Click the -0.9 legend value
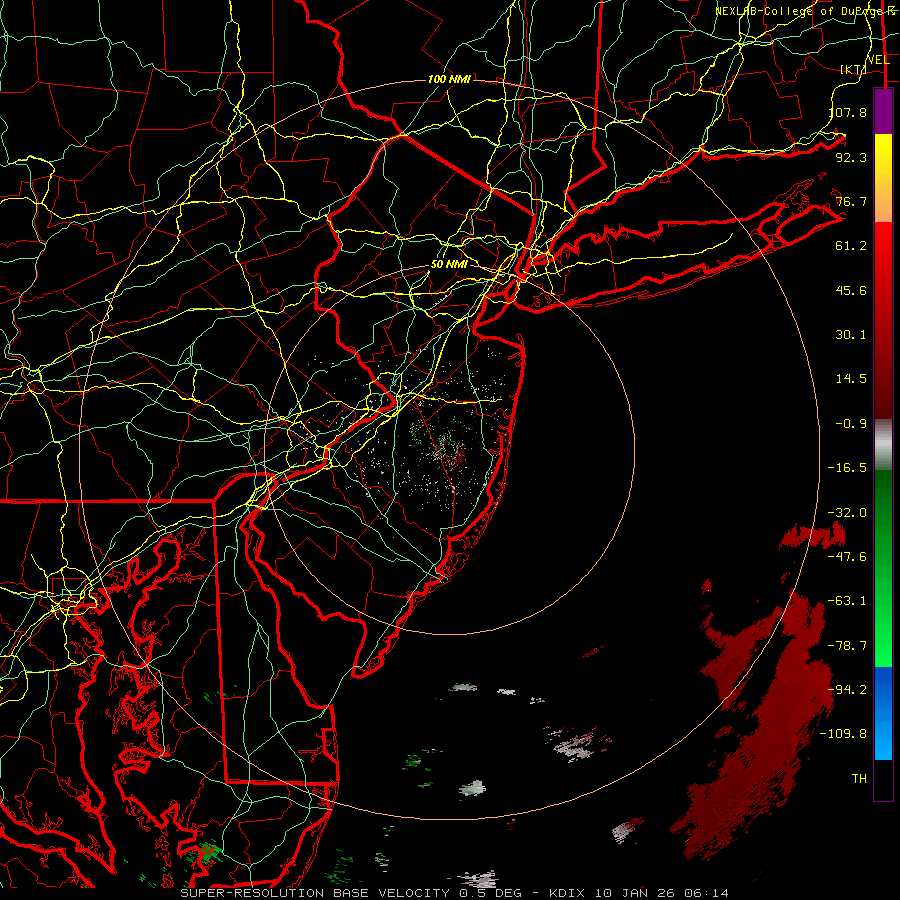Screen dimensions: 900x900 (851, 424)
